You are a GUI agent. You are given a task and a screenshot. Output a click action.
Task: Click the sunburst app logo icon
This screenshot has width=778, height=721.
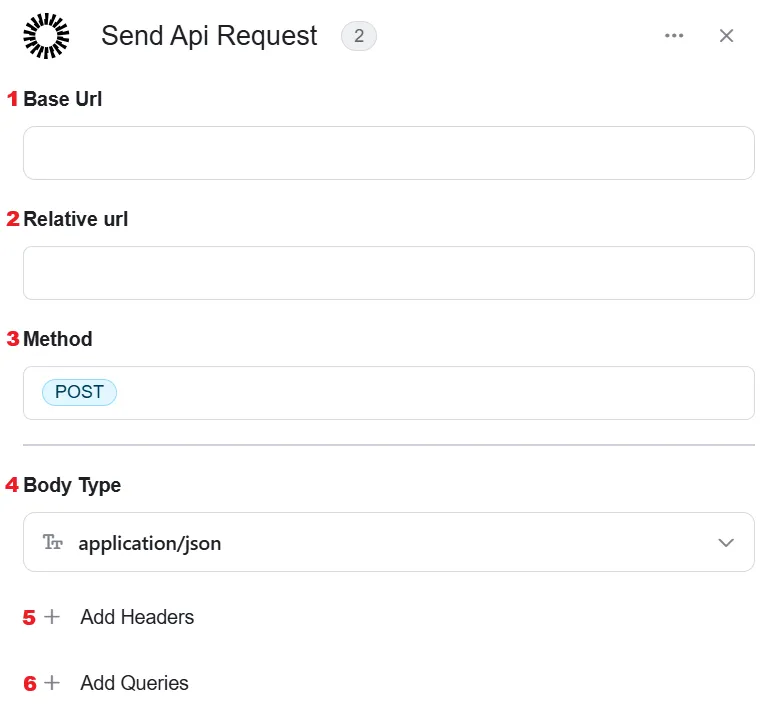pyautogui.click(x=46, y=36)
